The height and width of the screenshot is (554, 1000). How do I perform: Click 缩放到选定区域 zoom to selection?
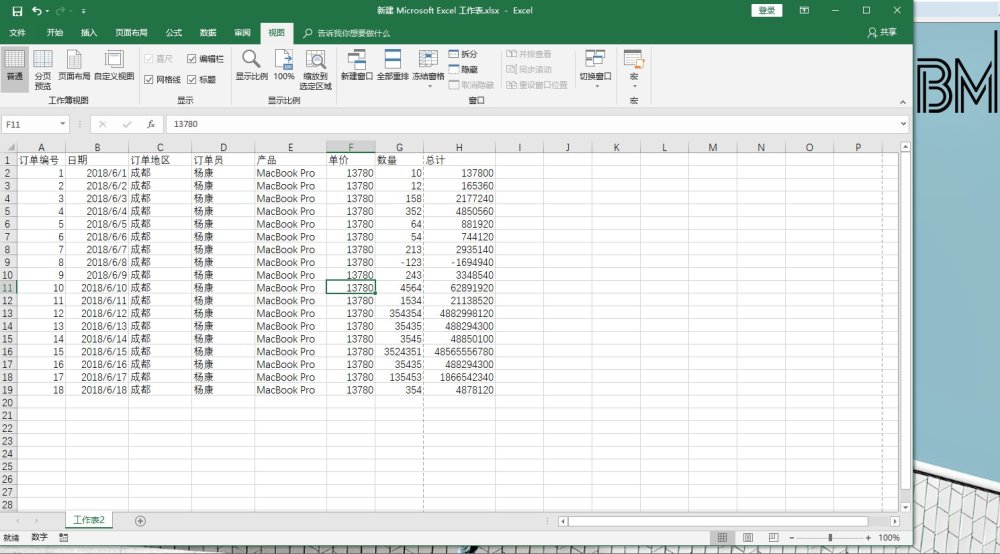[316, 68]
